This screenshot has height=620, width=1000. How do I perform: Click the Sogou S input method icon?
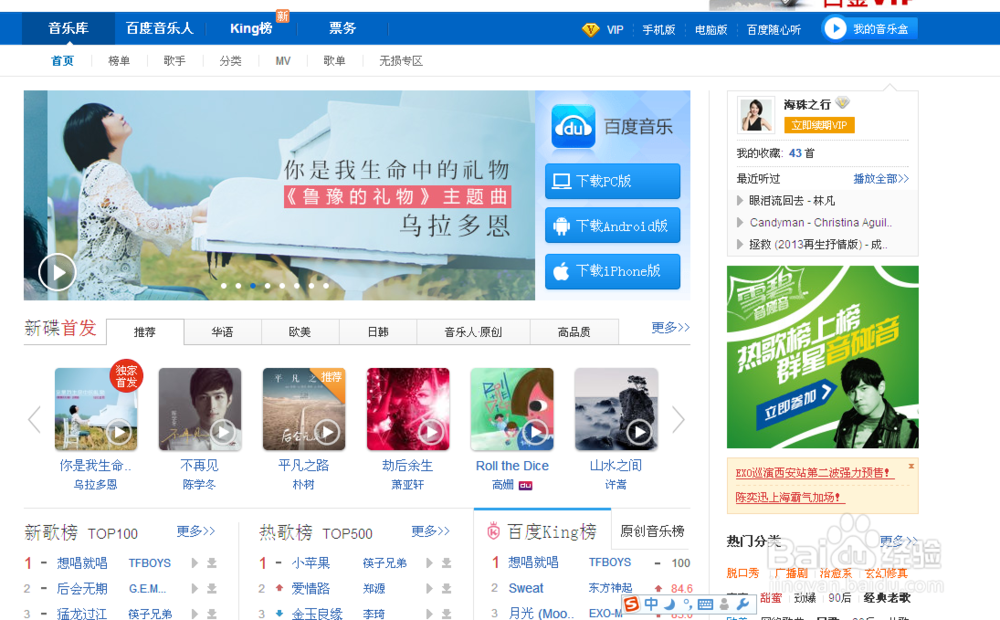coord(631,603)
